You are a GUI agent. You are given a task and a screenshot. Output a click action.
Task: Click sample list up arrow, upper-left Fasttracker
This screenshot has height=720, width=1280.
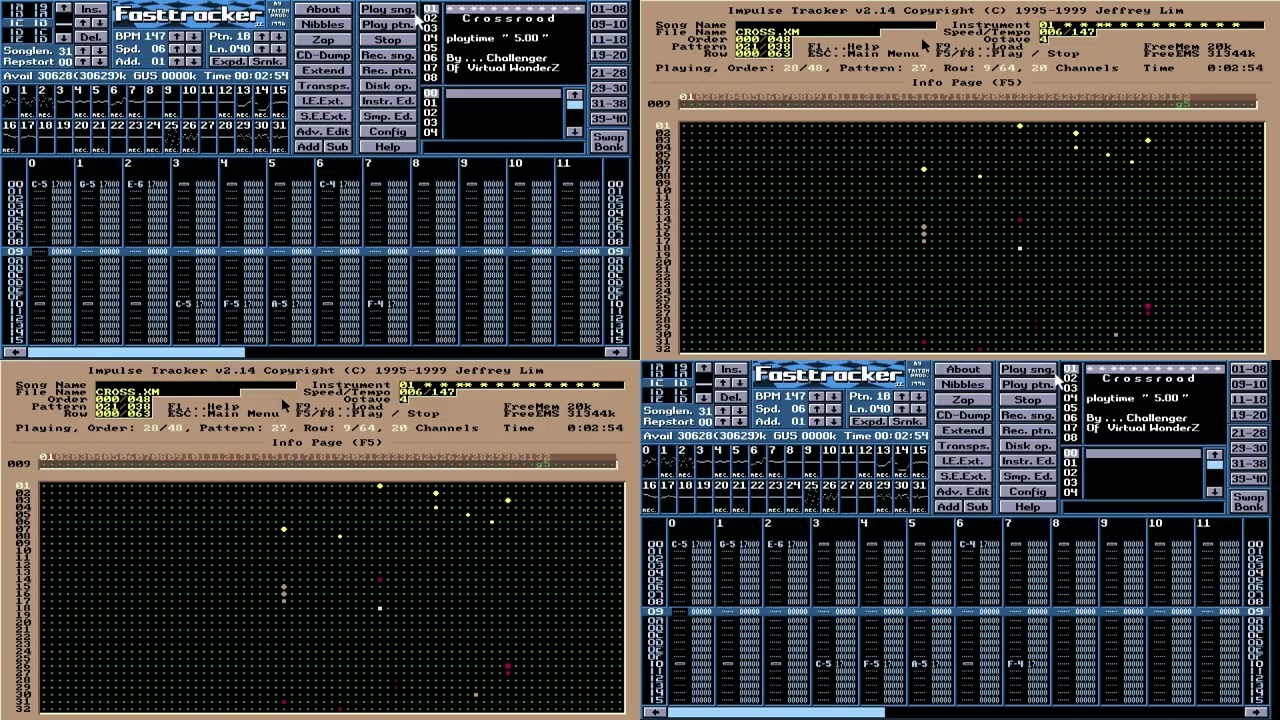(575, 95)
